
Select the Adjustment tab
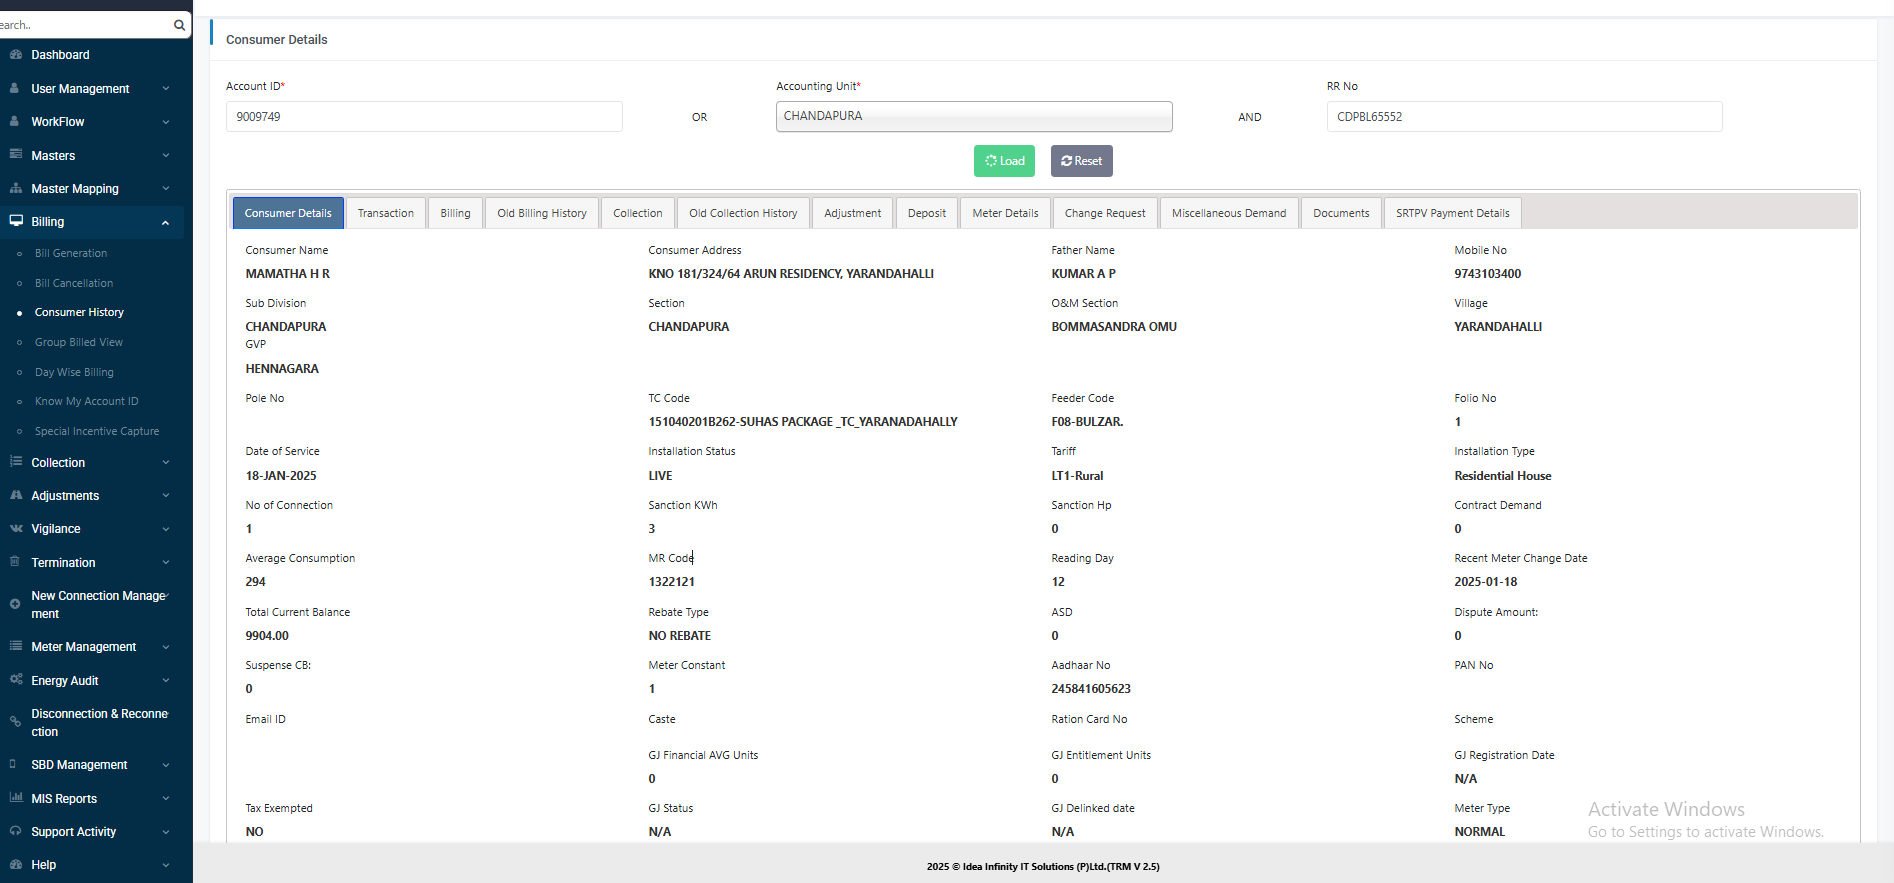click(x=853, y=213)
